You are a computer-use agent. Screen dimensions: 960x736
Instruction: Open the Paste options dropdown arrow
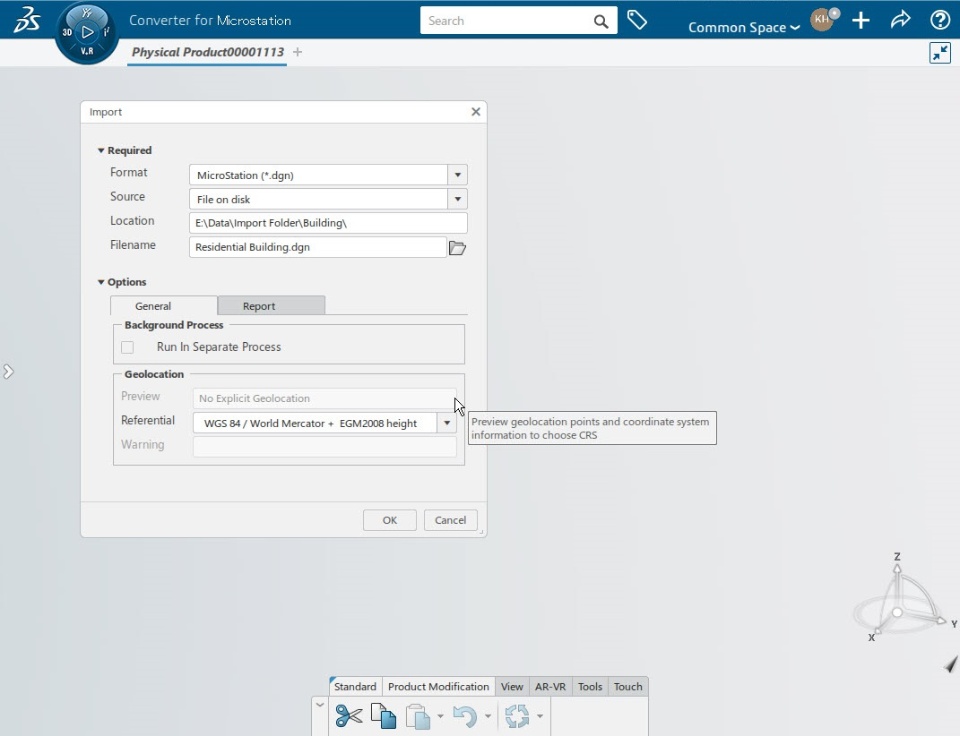(x=440, y=716)
